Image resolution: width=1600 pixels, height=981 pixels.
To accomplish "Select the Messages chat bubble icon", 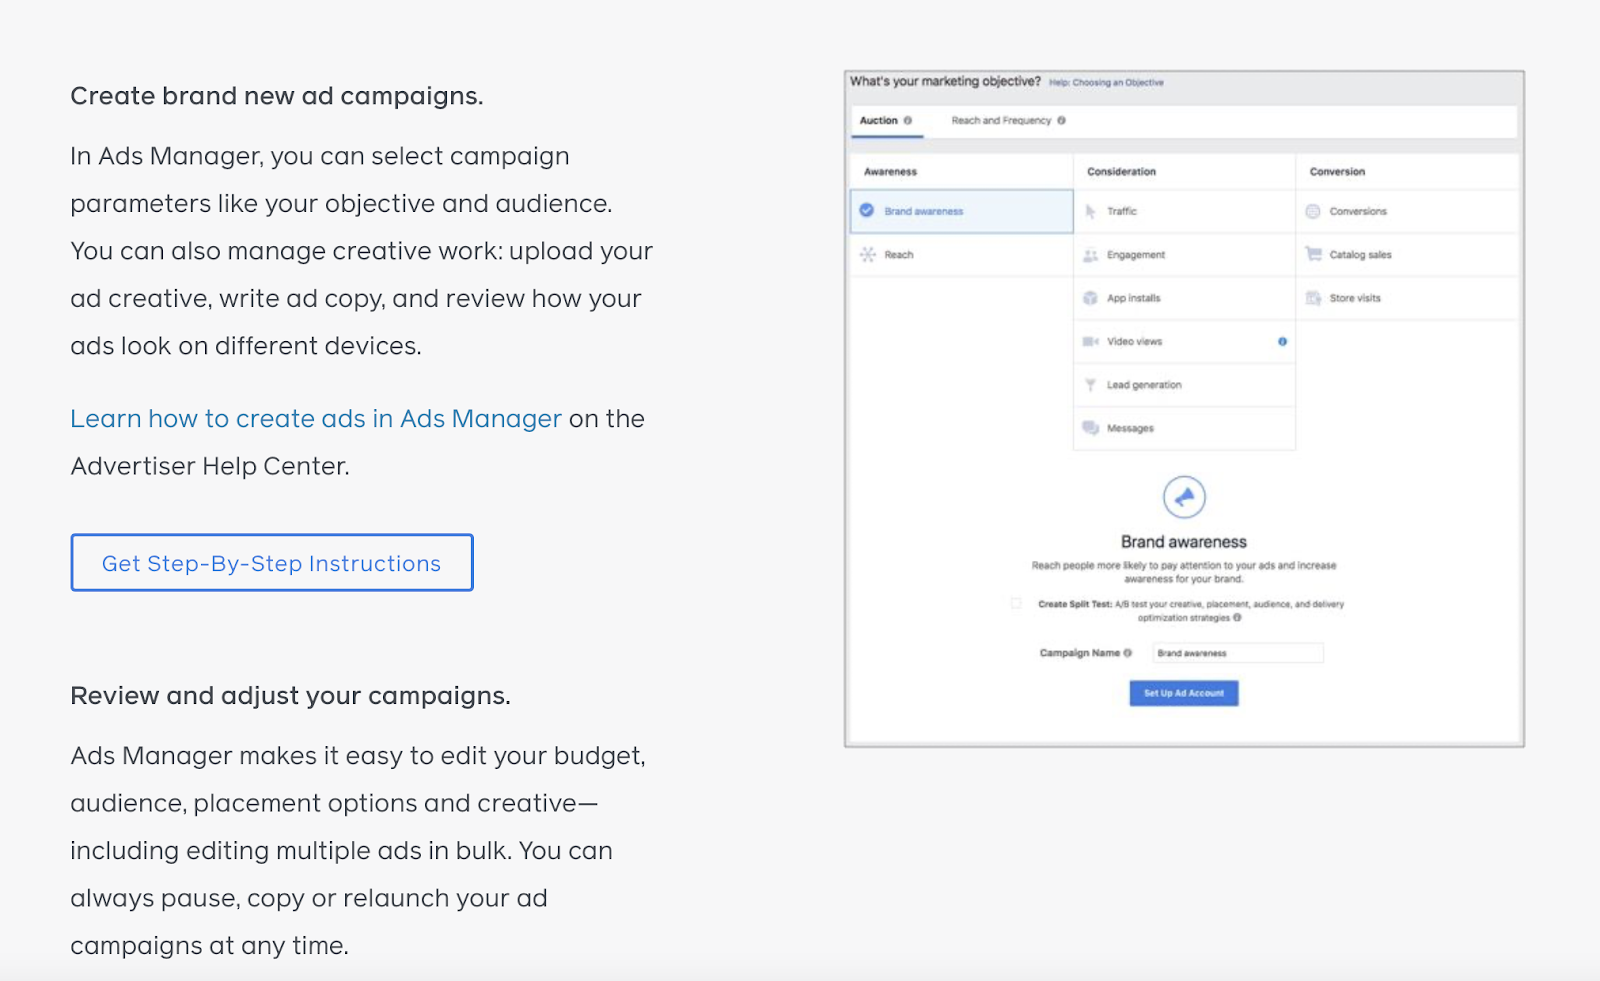I will (x=1090, y=428).
